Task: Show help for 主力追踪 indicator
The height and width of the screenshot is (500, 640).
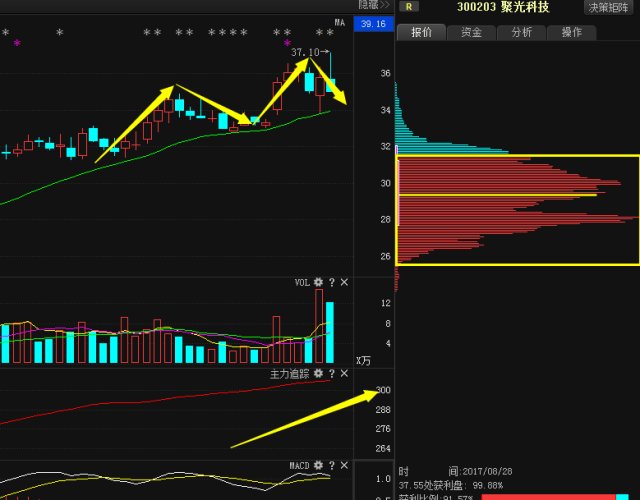Action: coord(331,373)
